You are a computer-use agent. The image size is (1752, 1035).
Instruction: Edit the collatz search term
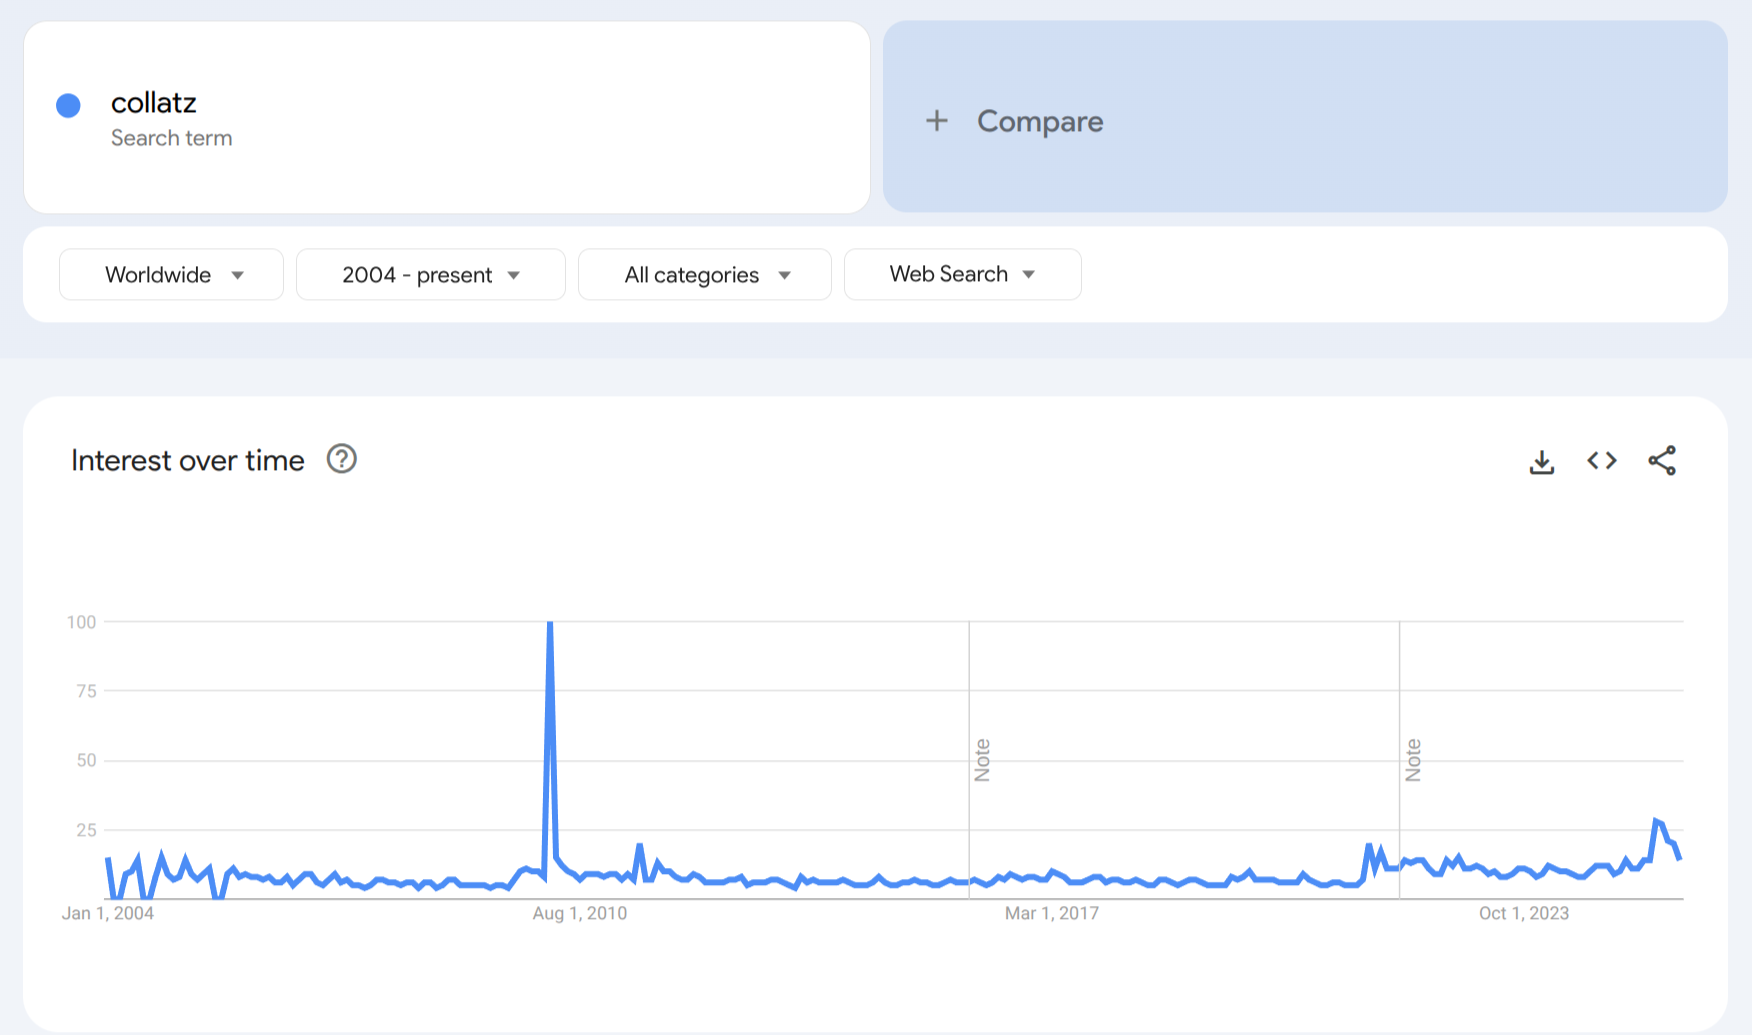(154, 103)
